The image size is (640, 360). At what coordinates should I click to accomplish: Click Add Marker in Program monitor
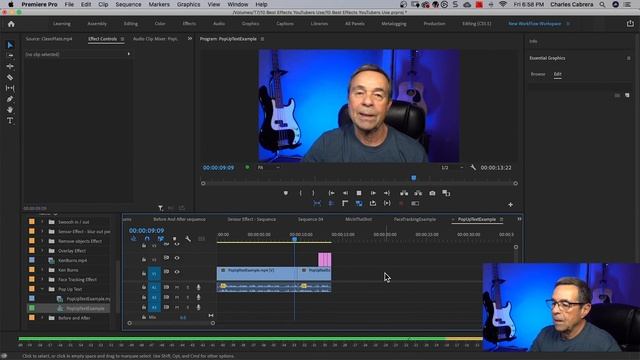coord(286,193)
